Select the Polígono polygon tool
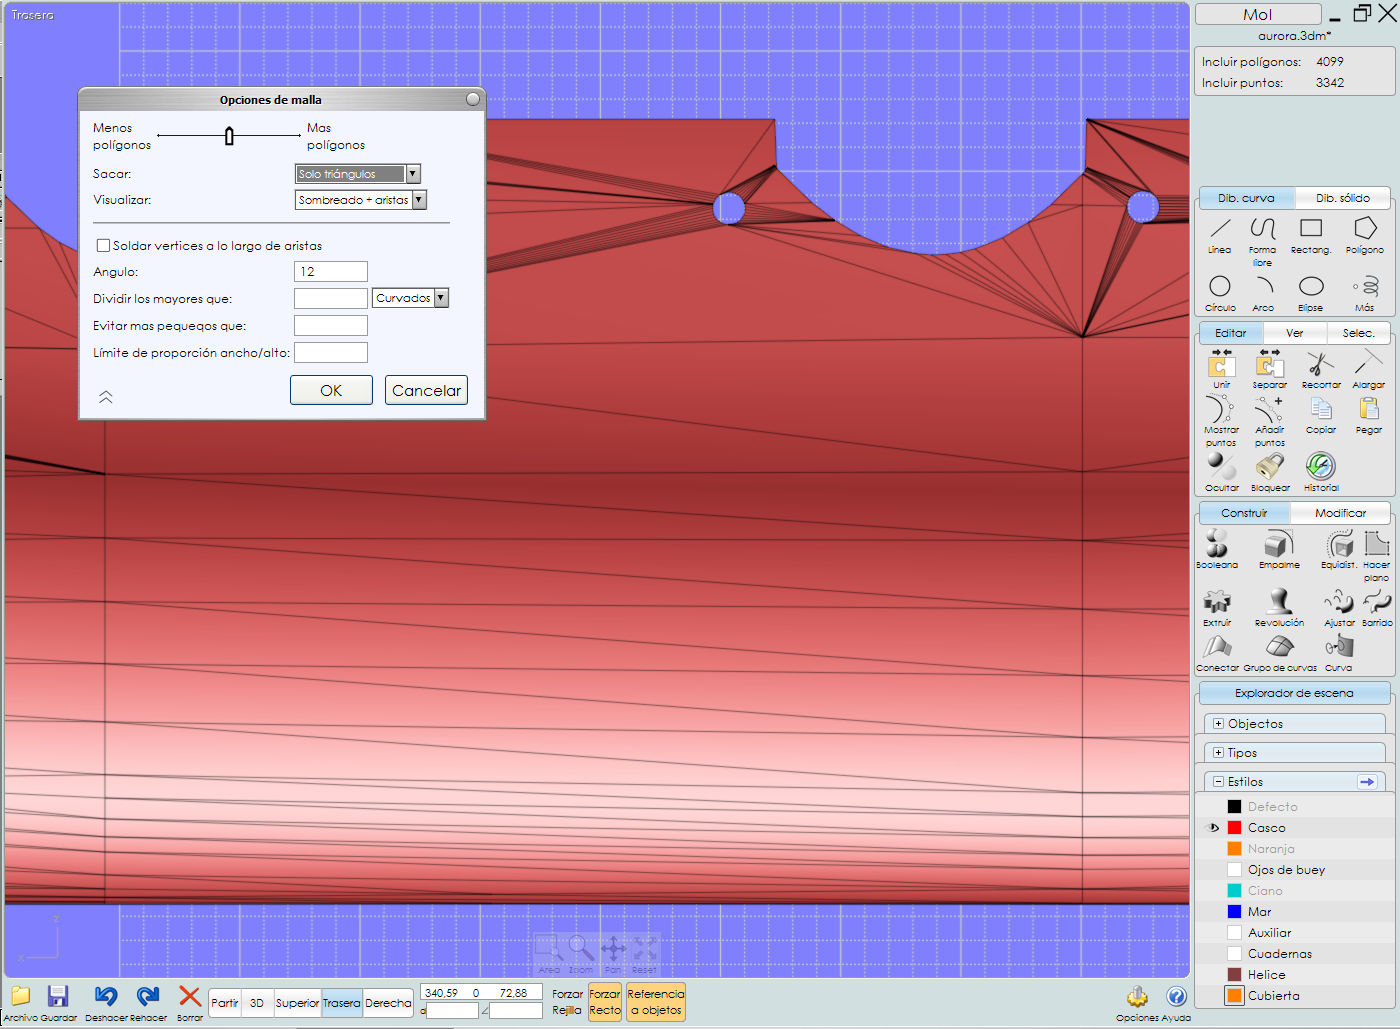 1365,236
